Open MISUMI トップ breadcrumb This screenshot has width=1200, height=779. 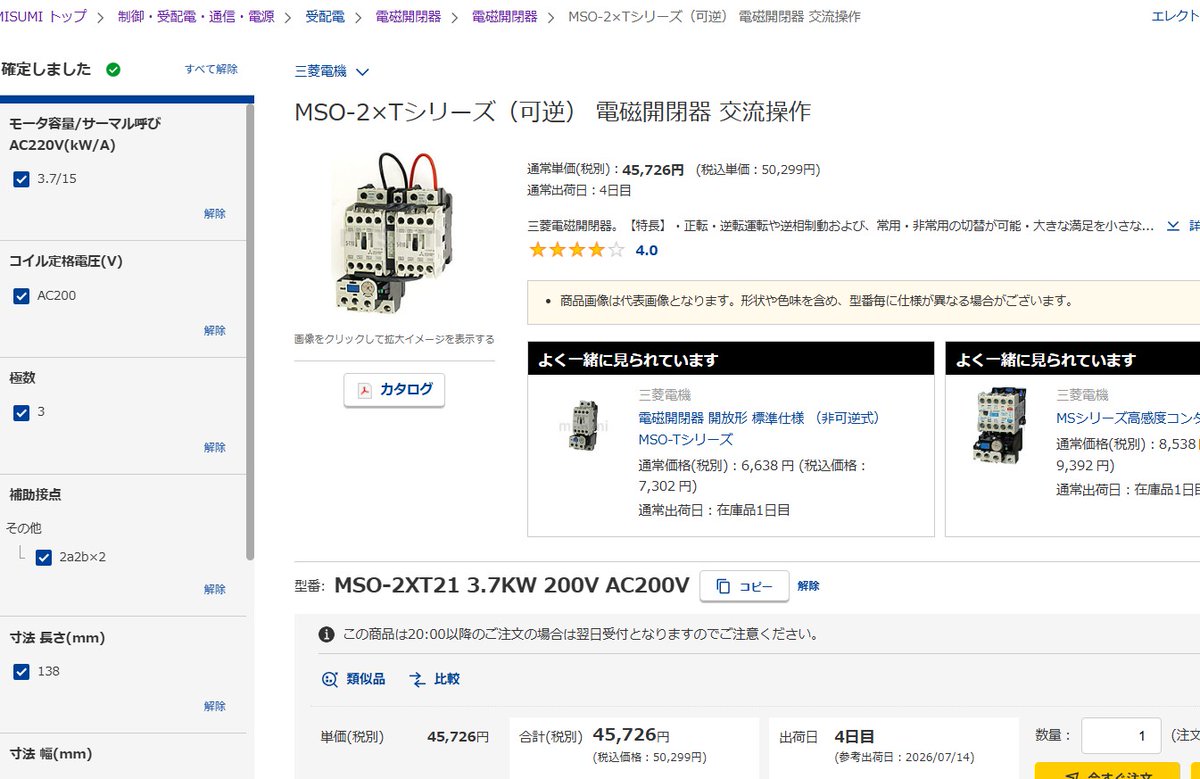tap(42, 17)
